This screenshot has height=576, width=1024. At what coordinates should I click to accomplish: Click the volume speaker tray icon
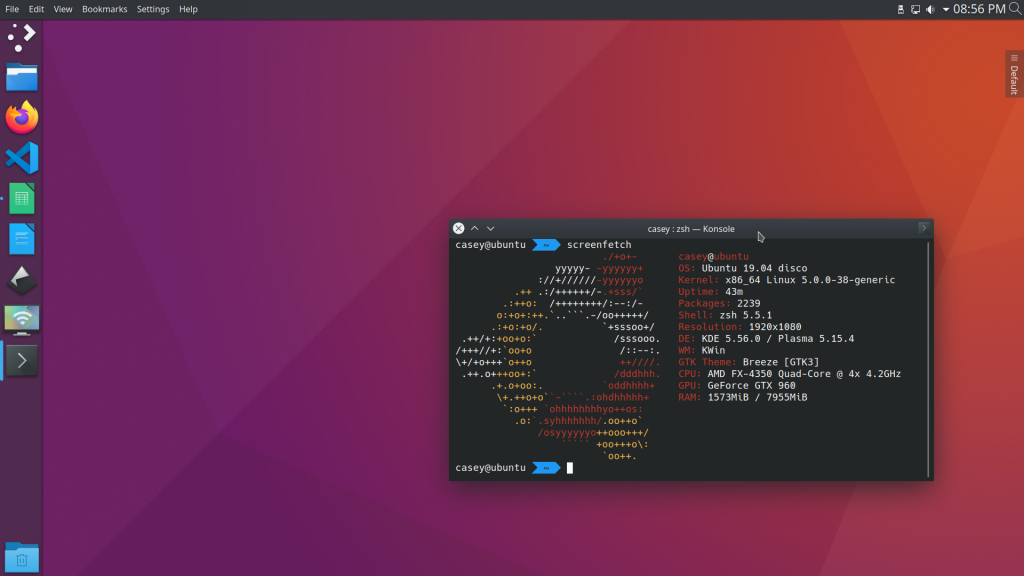(x=930, y=9)
